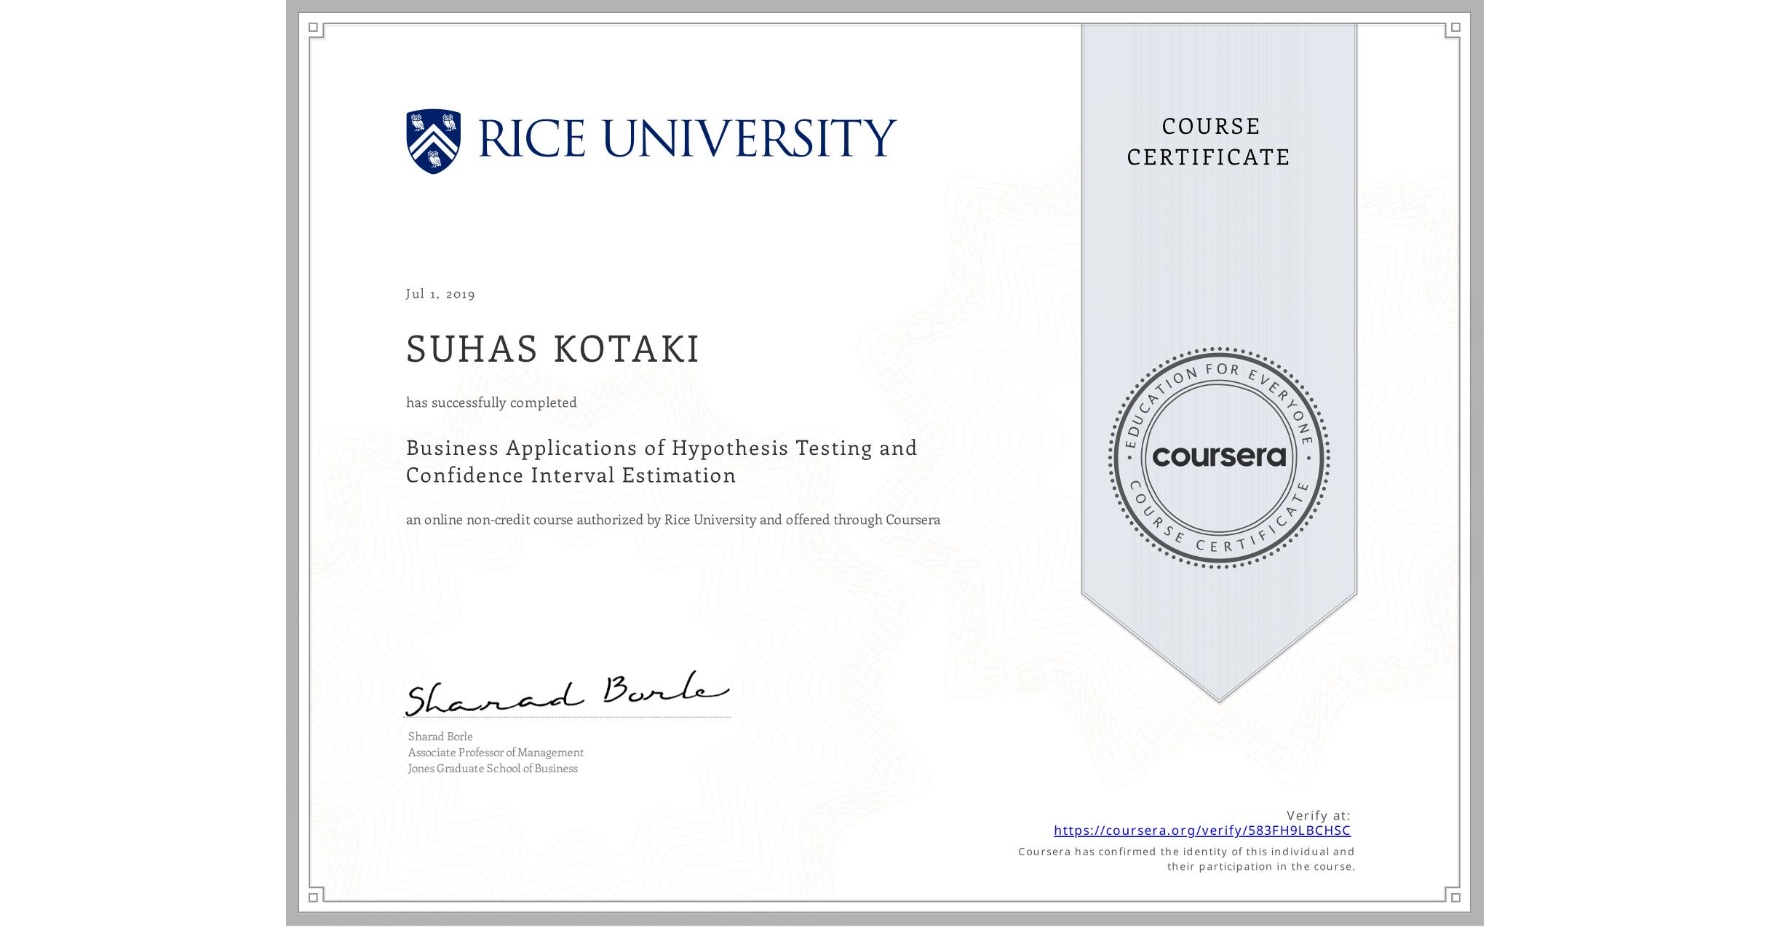
Task: Click the course title Business Applications text
Action: 661,448
